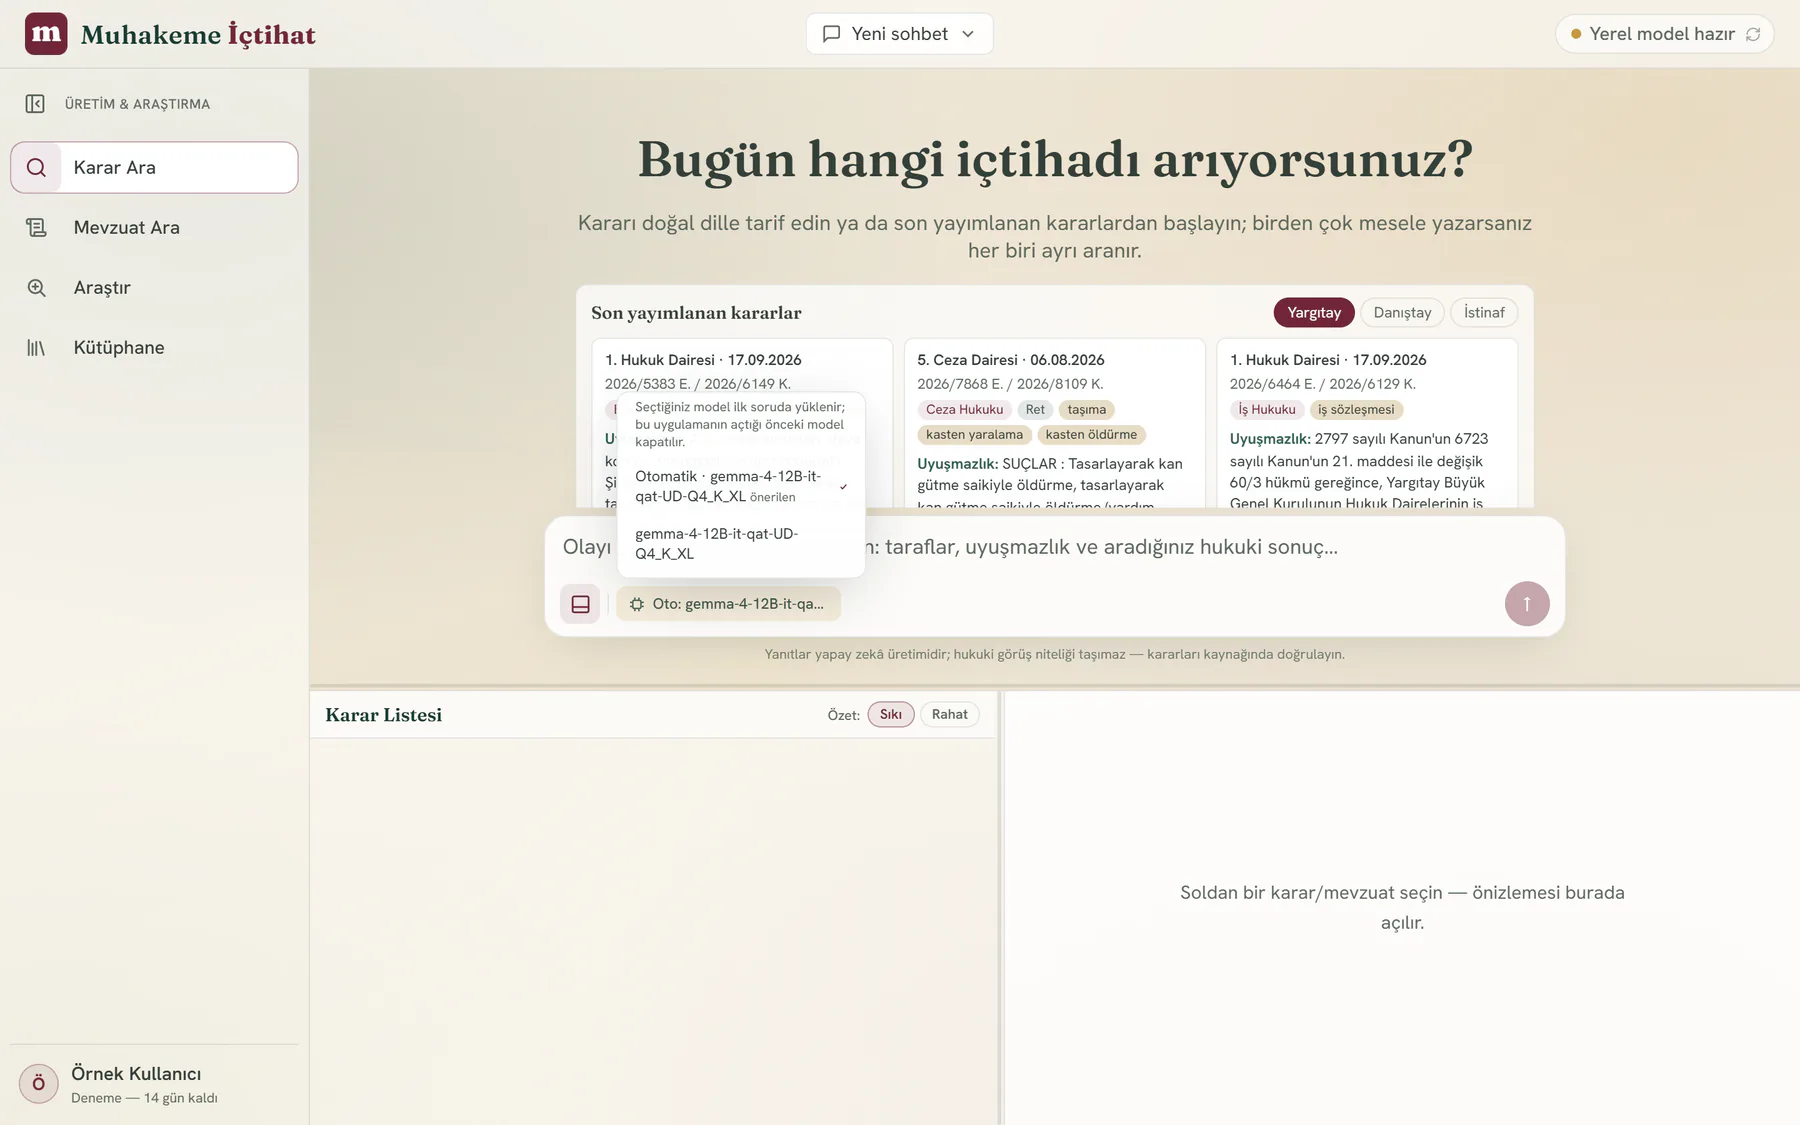Click the Kütüphane books icon
Viewport: 1800px width, 1125px height.
point(36,348)
